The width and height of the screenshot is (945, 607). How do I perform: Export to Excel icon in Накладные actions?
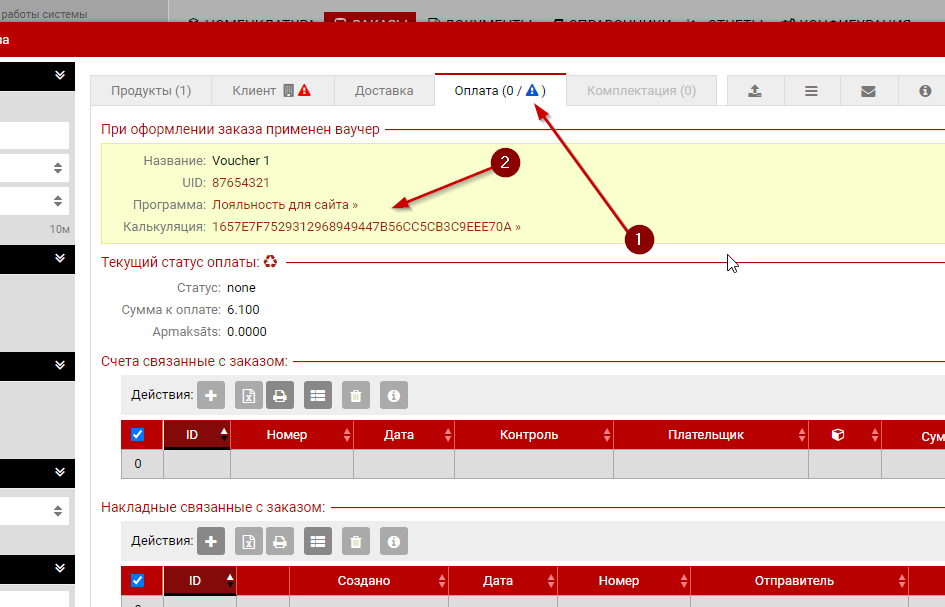tap(248, 542)
